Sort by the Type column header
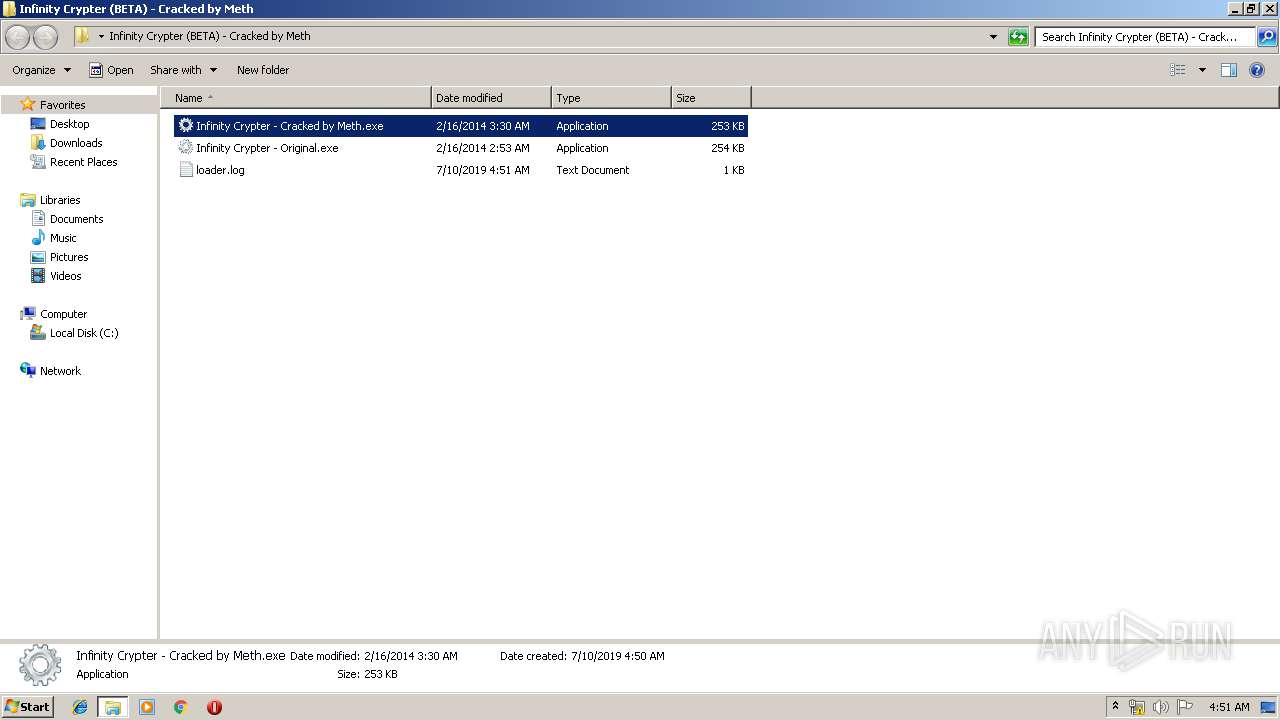The width and height of the screenshot is (1280, 720). point(611,98)
